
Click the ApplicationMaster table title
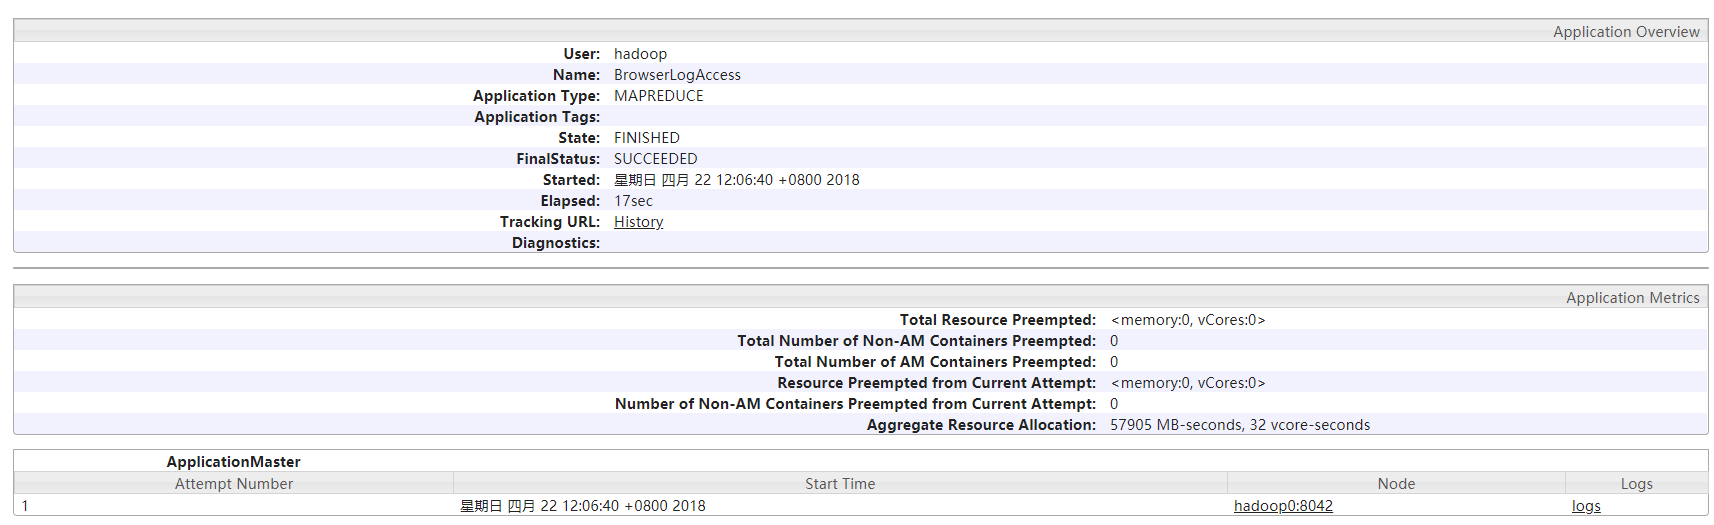[x=233, y=462]
